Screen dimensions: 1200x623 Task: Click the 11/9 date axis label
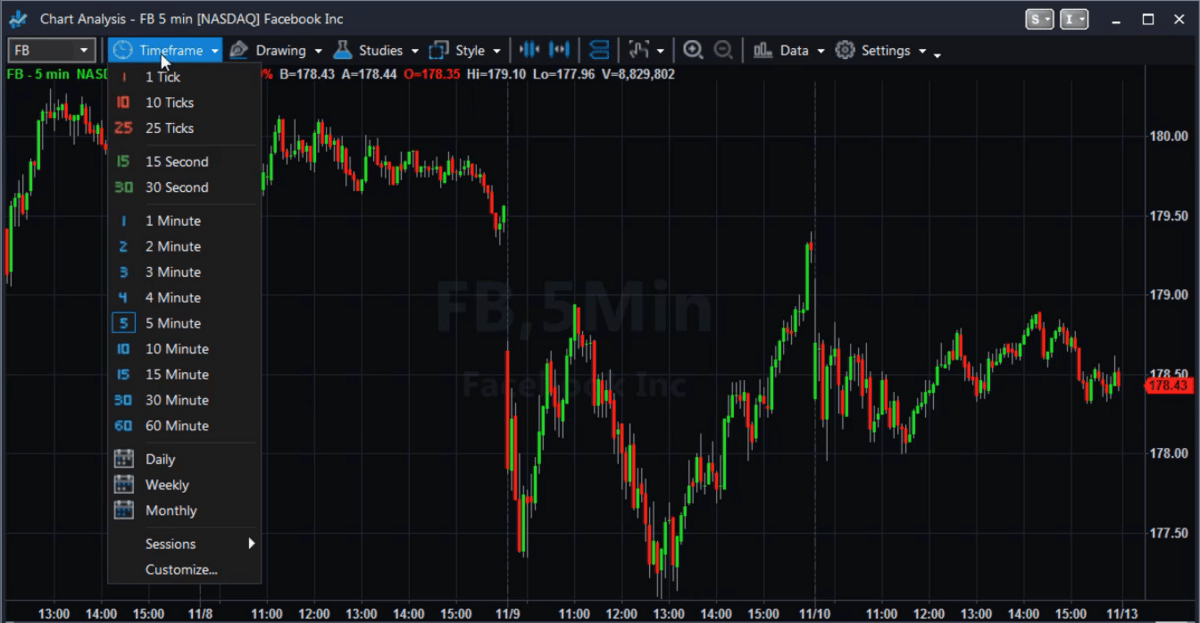point(508,613)
